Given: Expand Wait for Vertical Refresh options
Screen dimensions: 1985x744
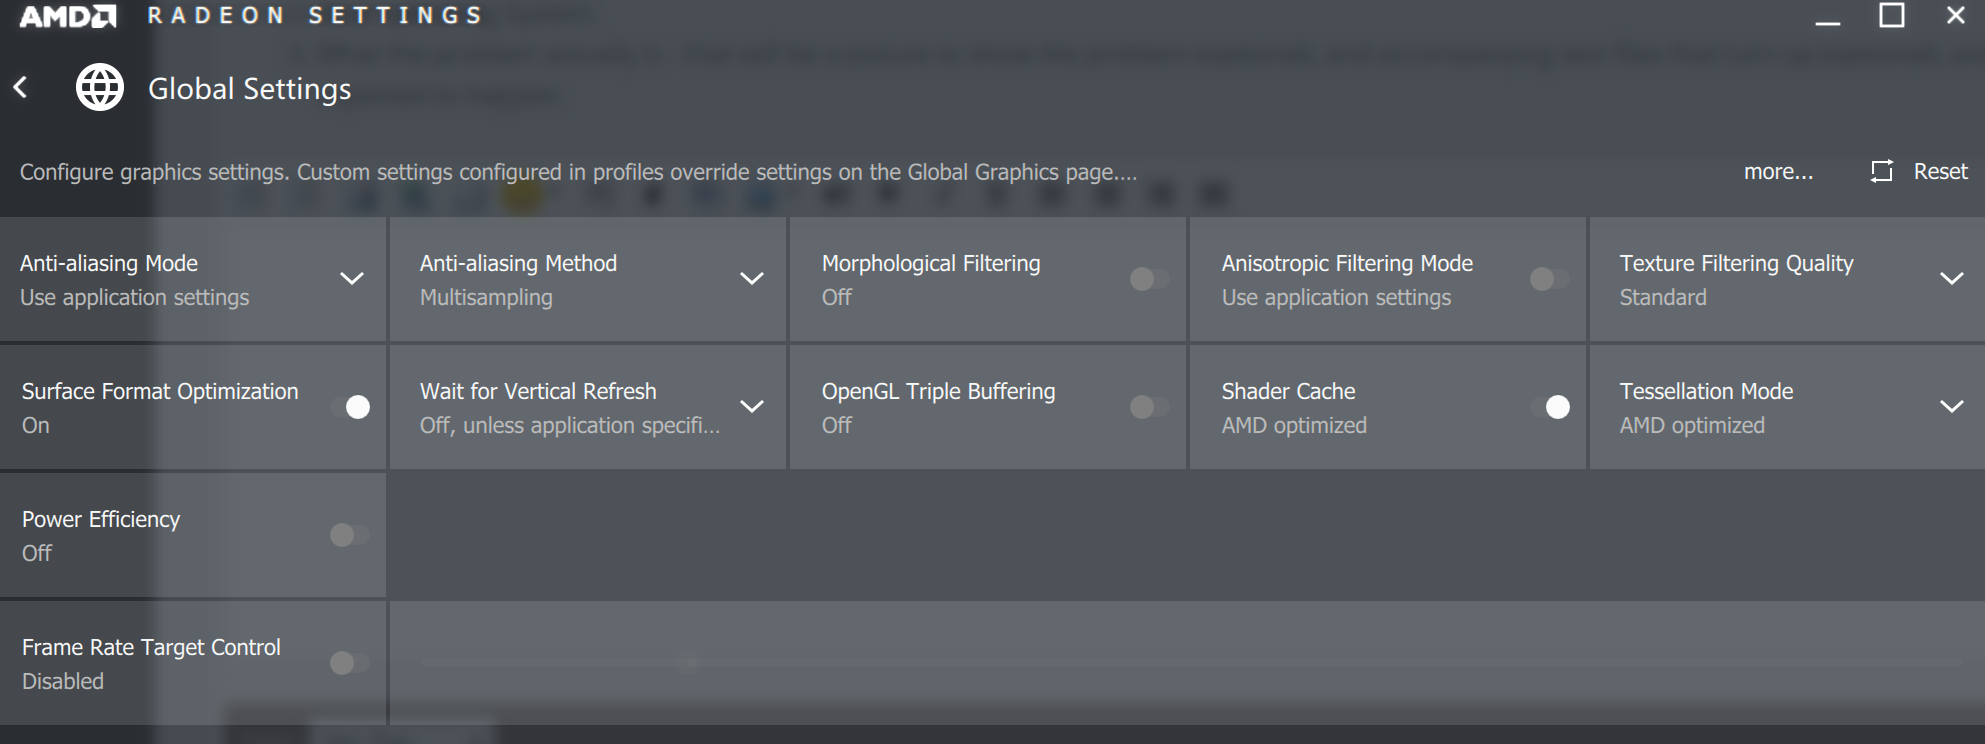Looking at the screenshot, I should tap(752, 407).
